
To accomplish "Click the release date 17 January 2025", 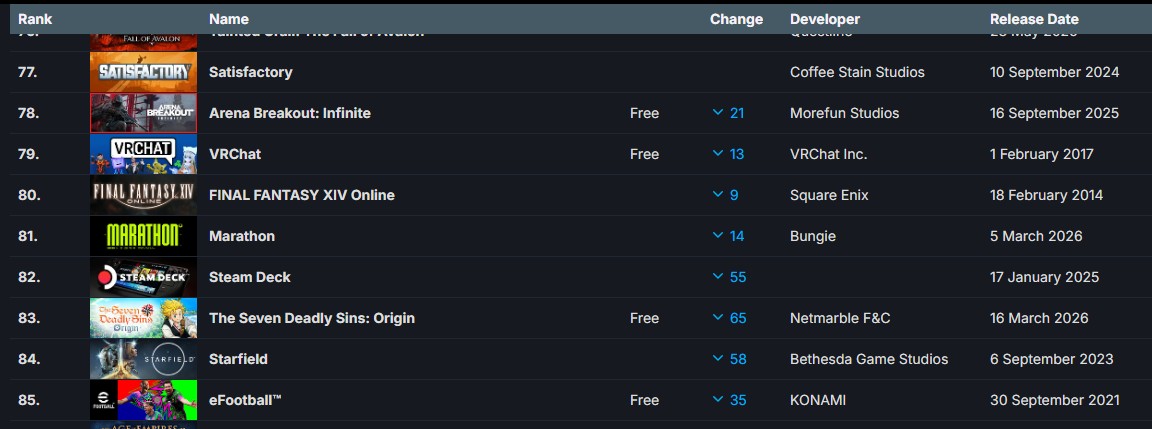I will (1045, 278).
